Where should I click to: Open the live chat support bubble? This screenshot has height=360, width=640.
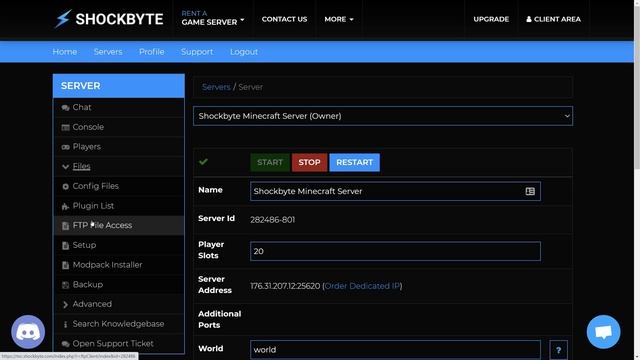click(603, 332)
